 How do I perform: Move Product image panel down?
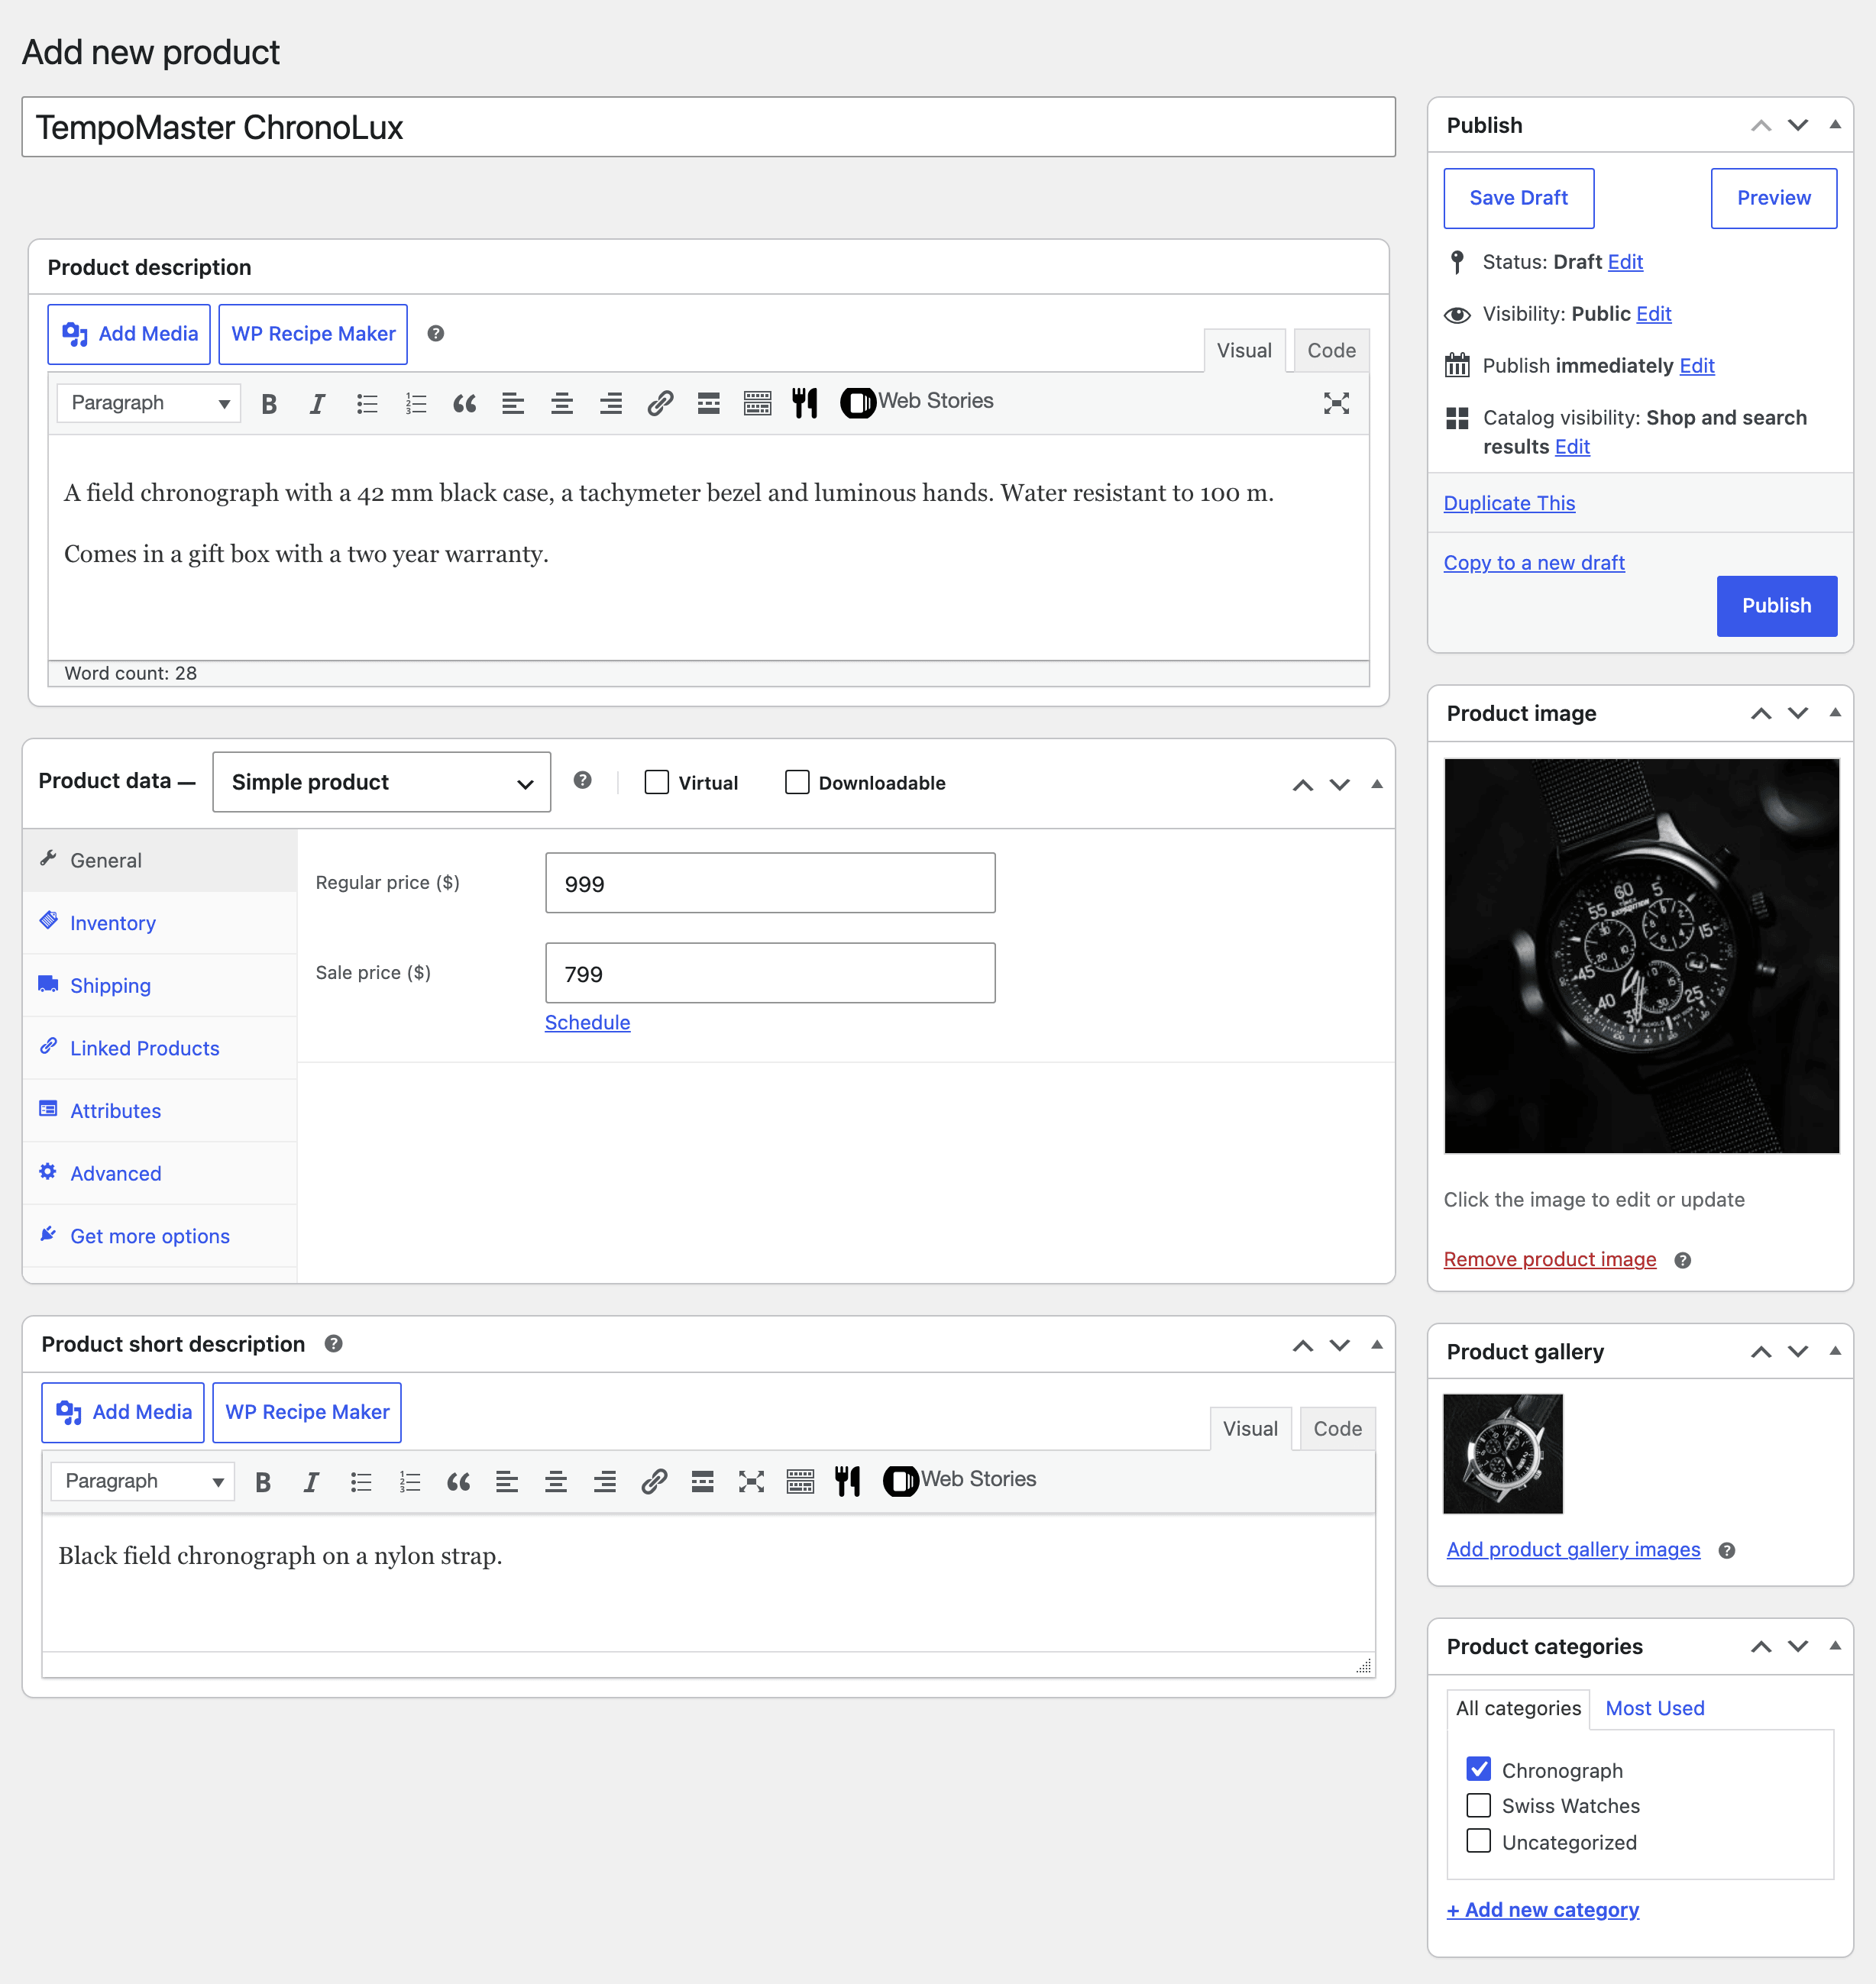click(1798, 713)
